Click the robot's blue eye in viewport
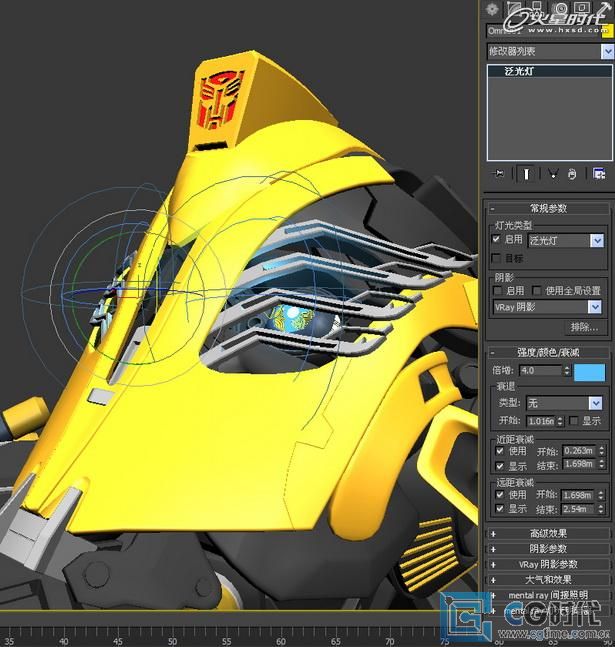This screenshot has width=615, height=647. point(295,318)
